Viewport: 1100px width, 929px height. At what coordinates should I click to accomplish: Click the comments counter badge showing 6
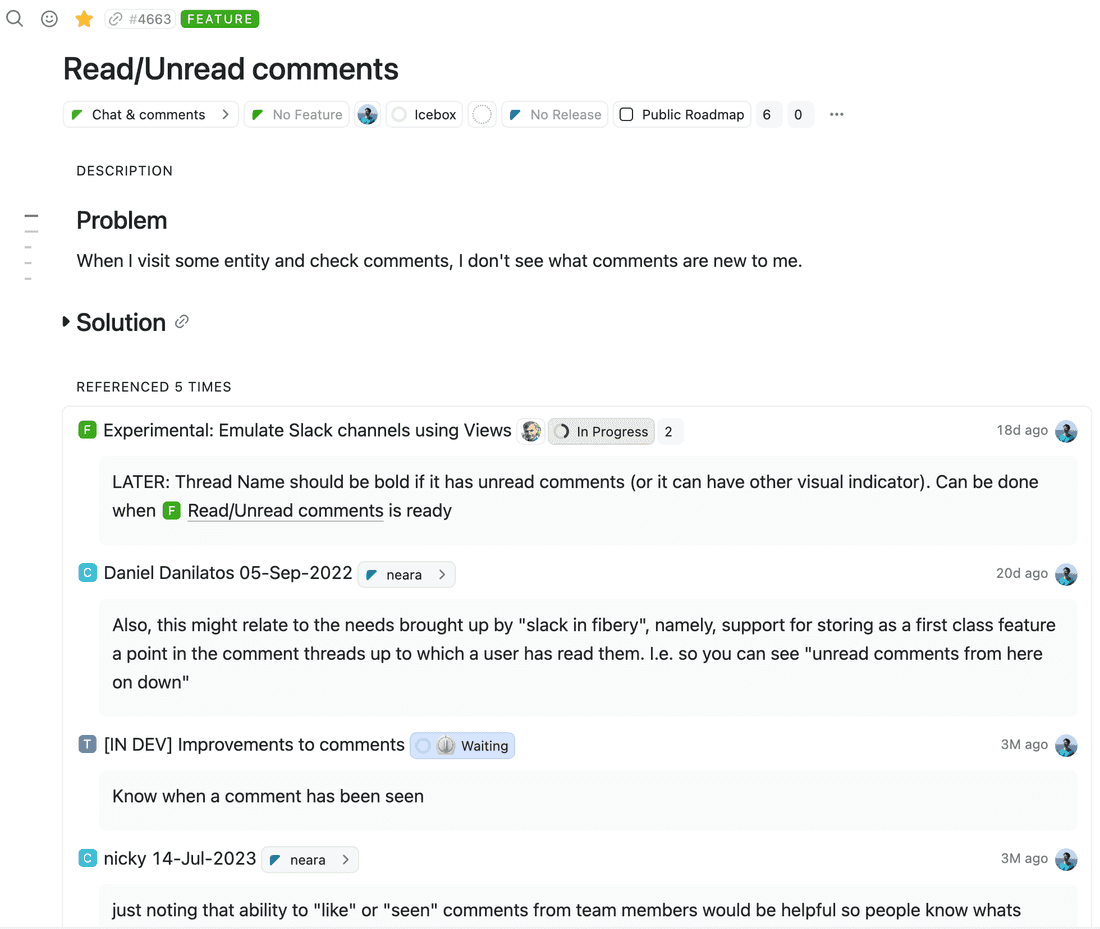tap(767, 114)
